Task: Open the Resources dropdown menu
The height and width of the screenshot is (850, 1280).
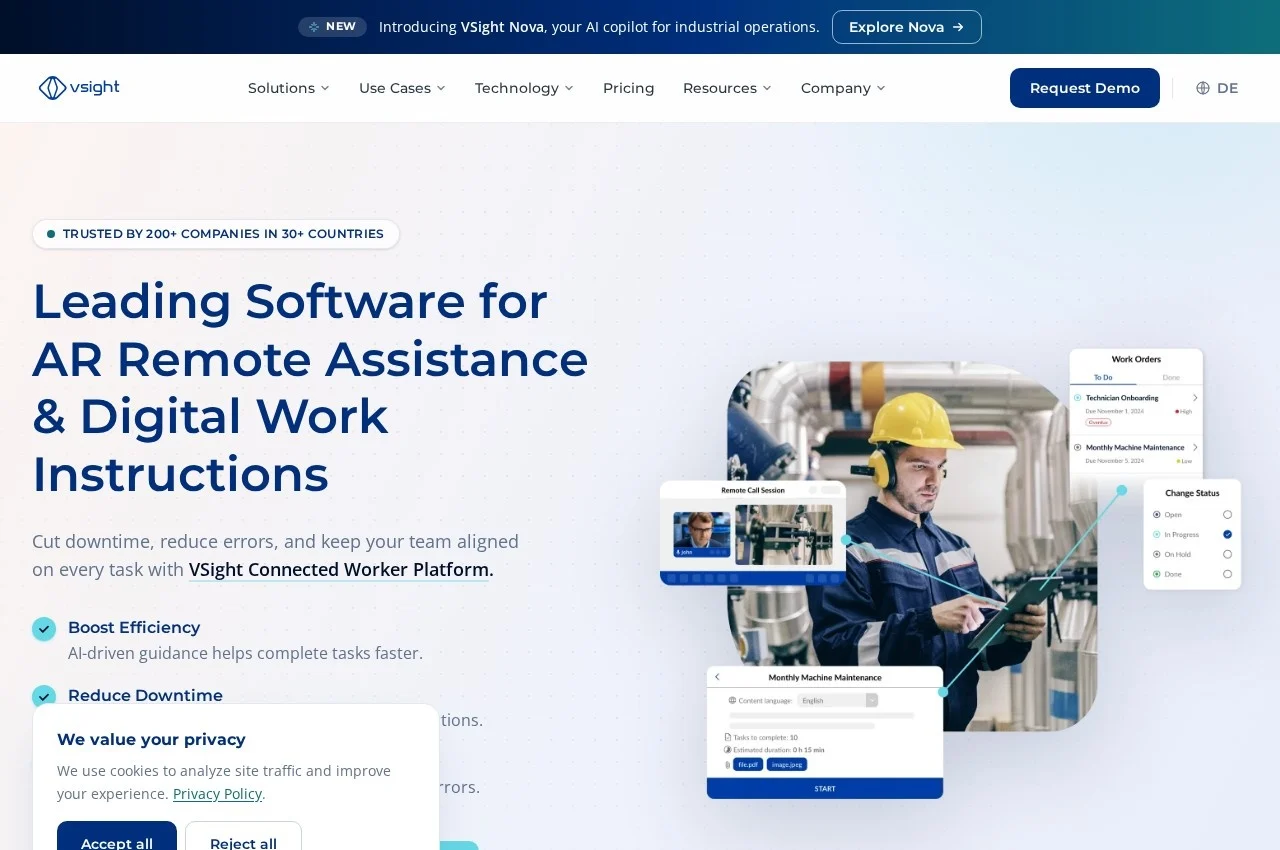Action: point(727,88)
